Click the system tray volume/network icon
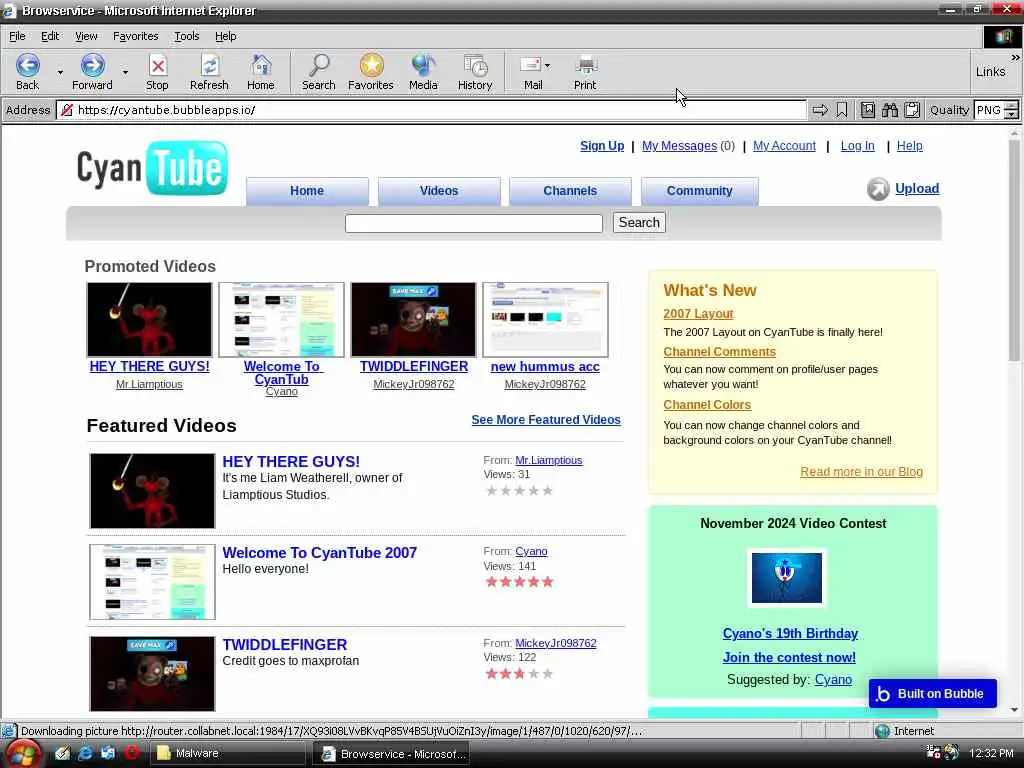This screenshot has width=1024, height=768. 952,753
